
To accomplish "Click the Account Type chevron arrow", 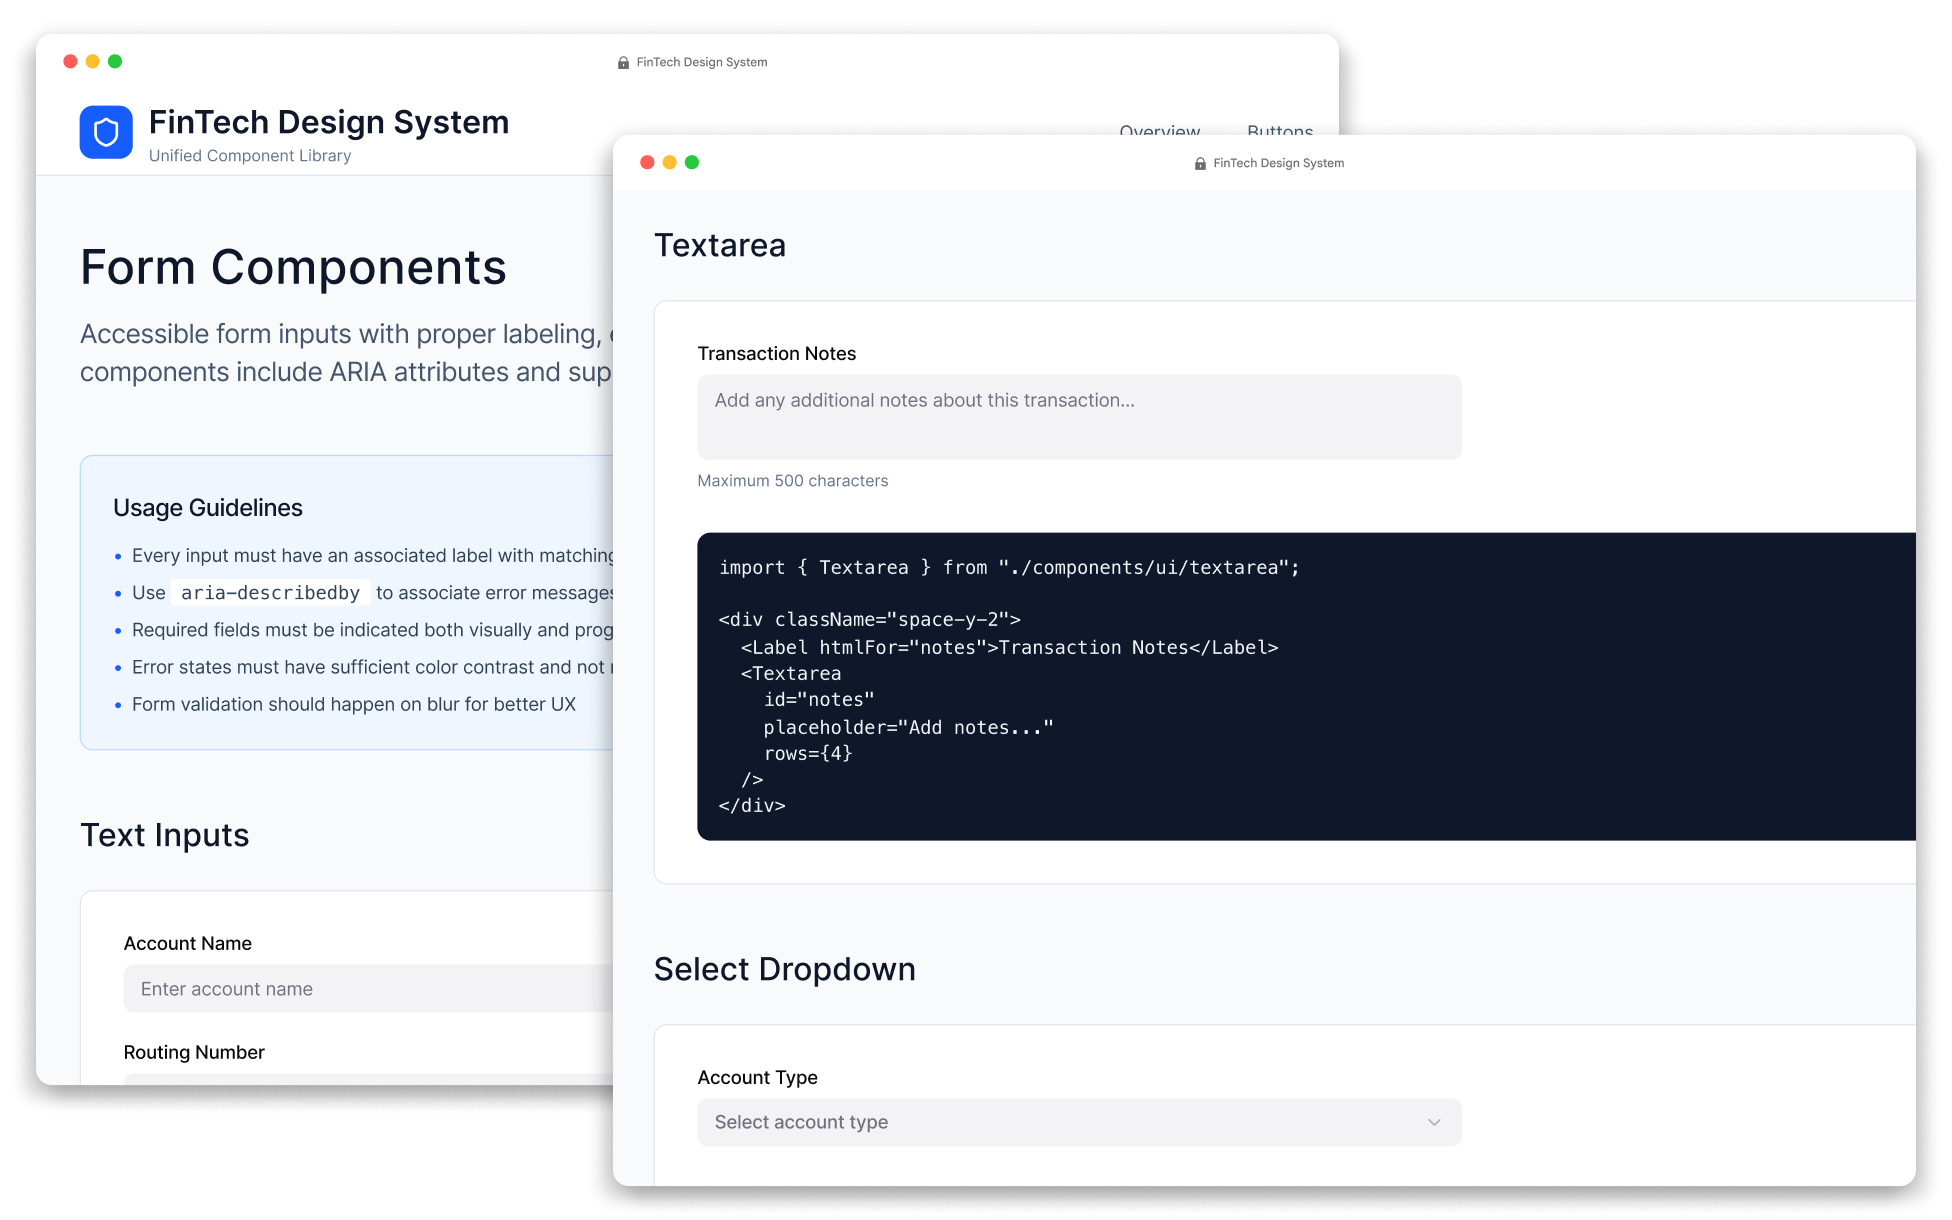I will click(1434, 1122).
